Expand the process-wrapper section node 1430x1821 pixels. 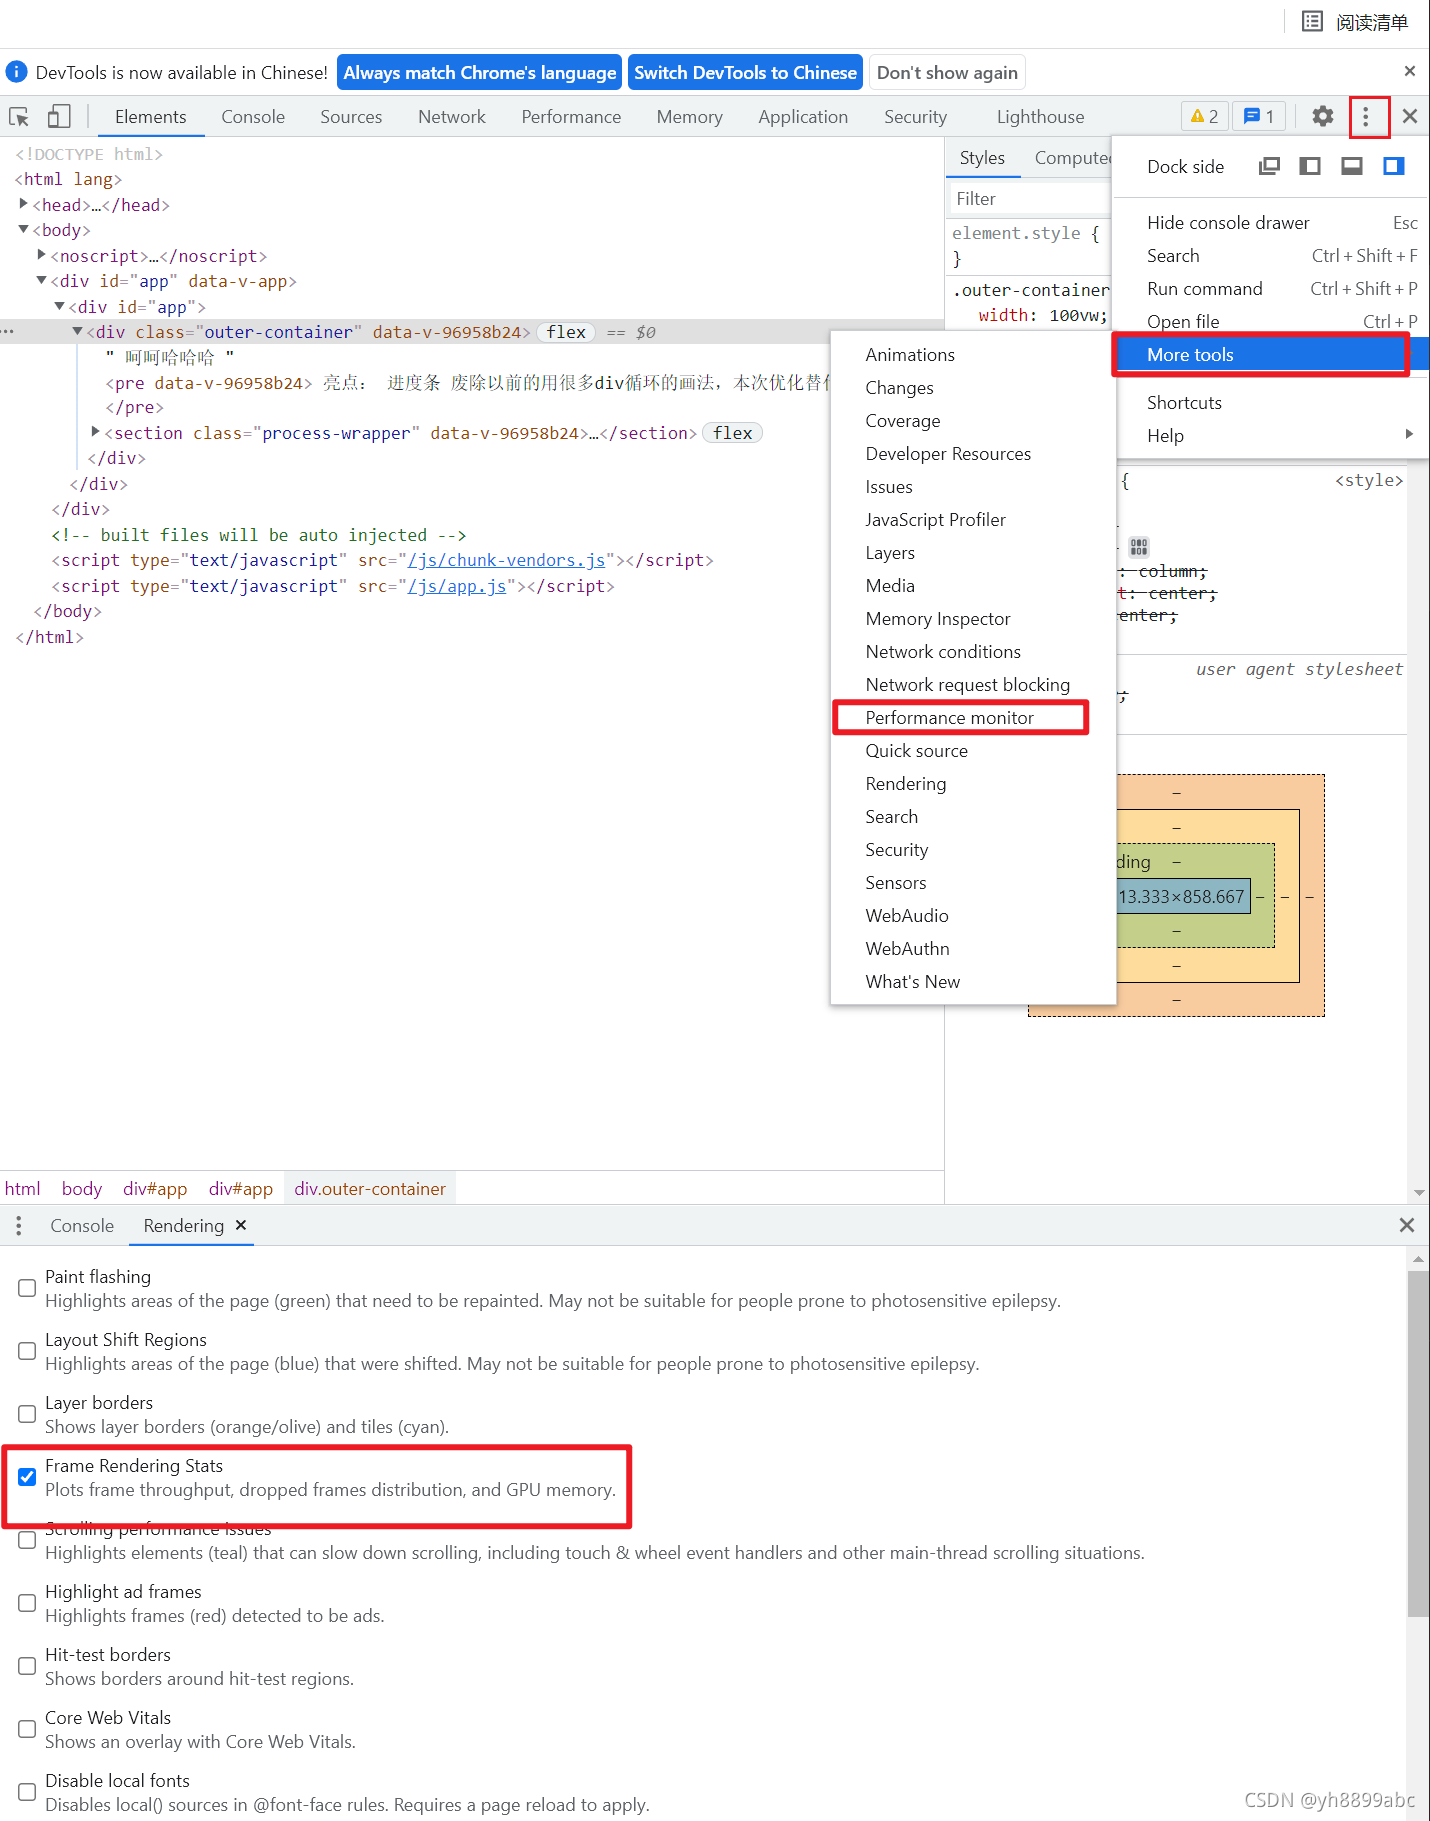click(x=96, y=432)
